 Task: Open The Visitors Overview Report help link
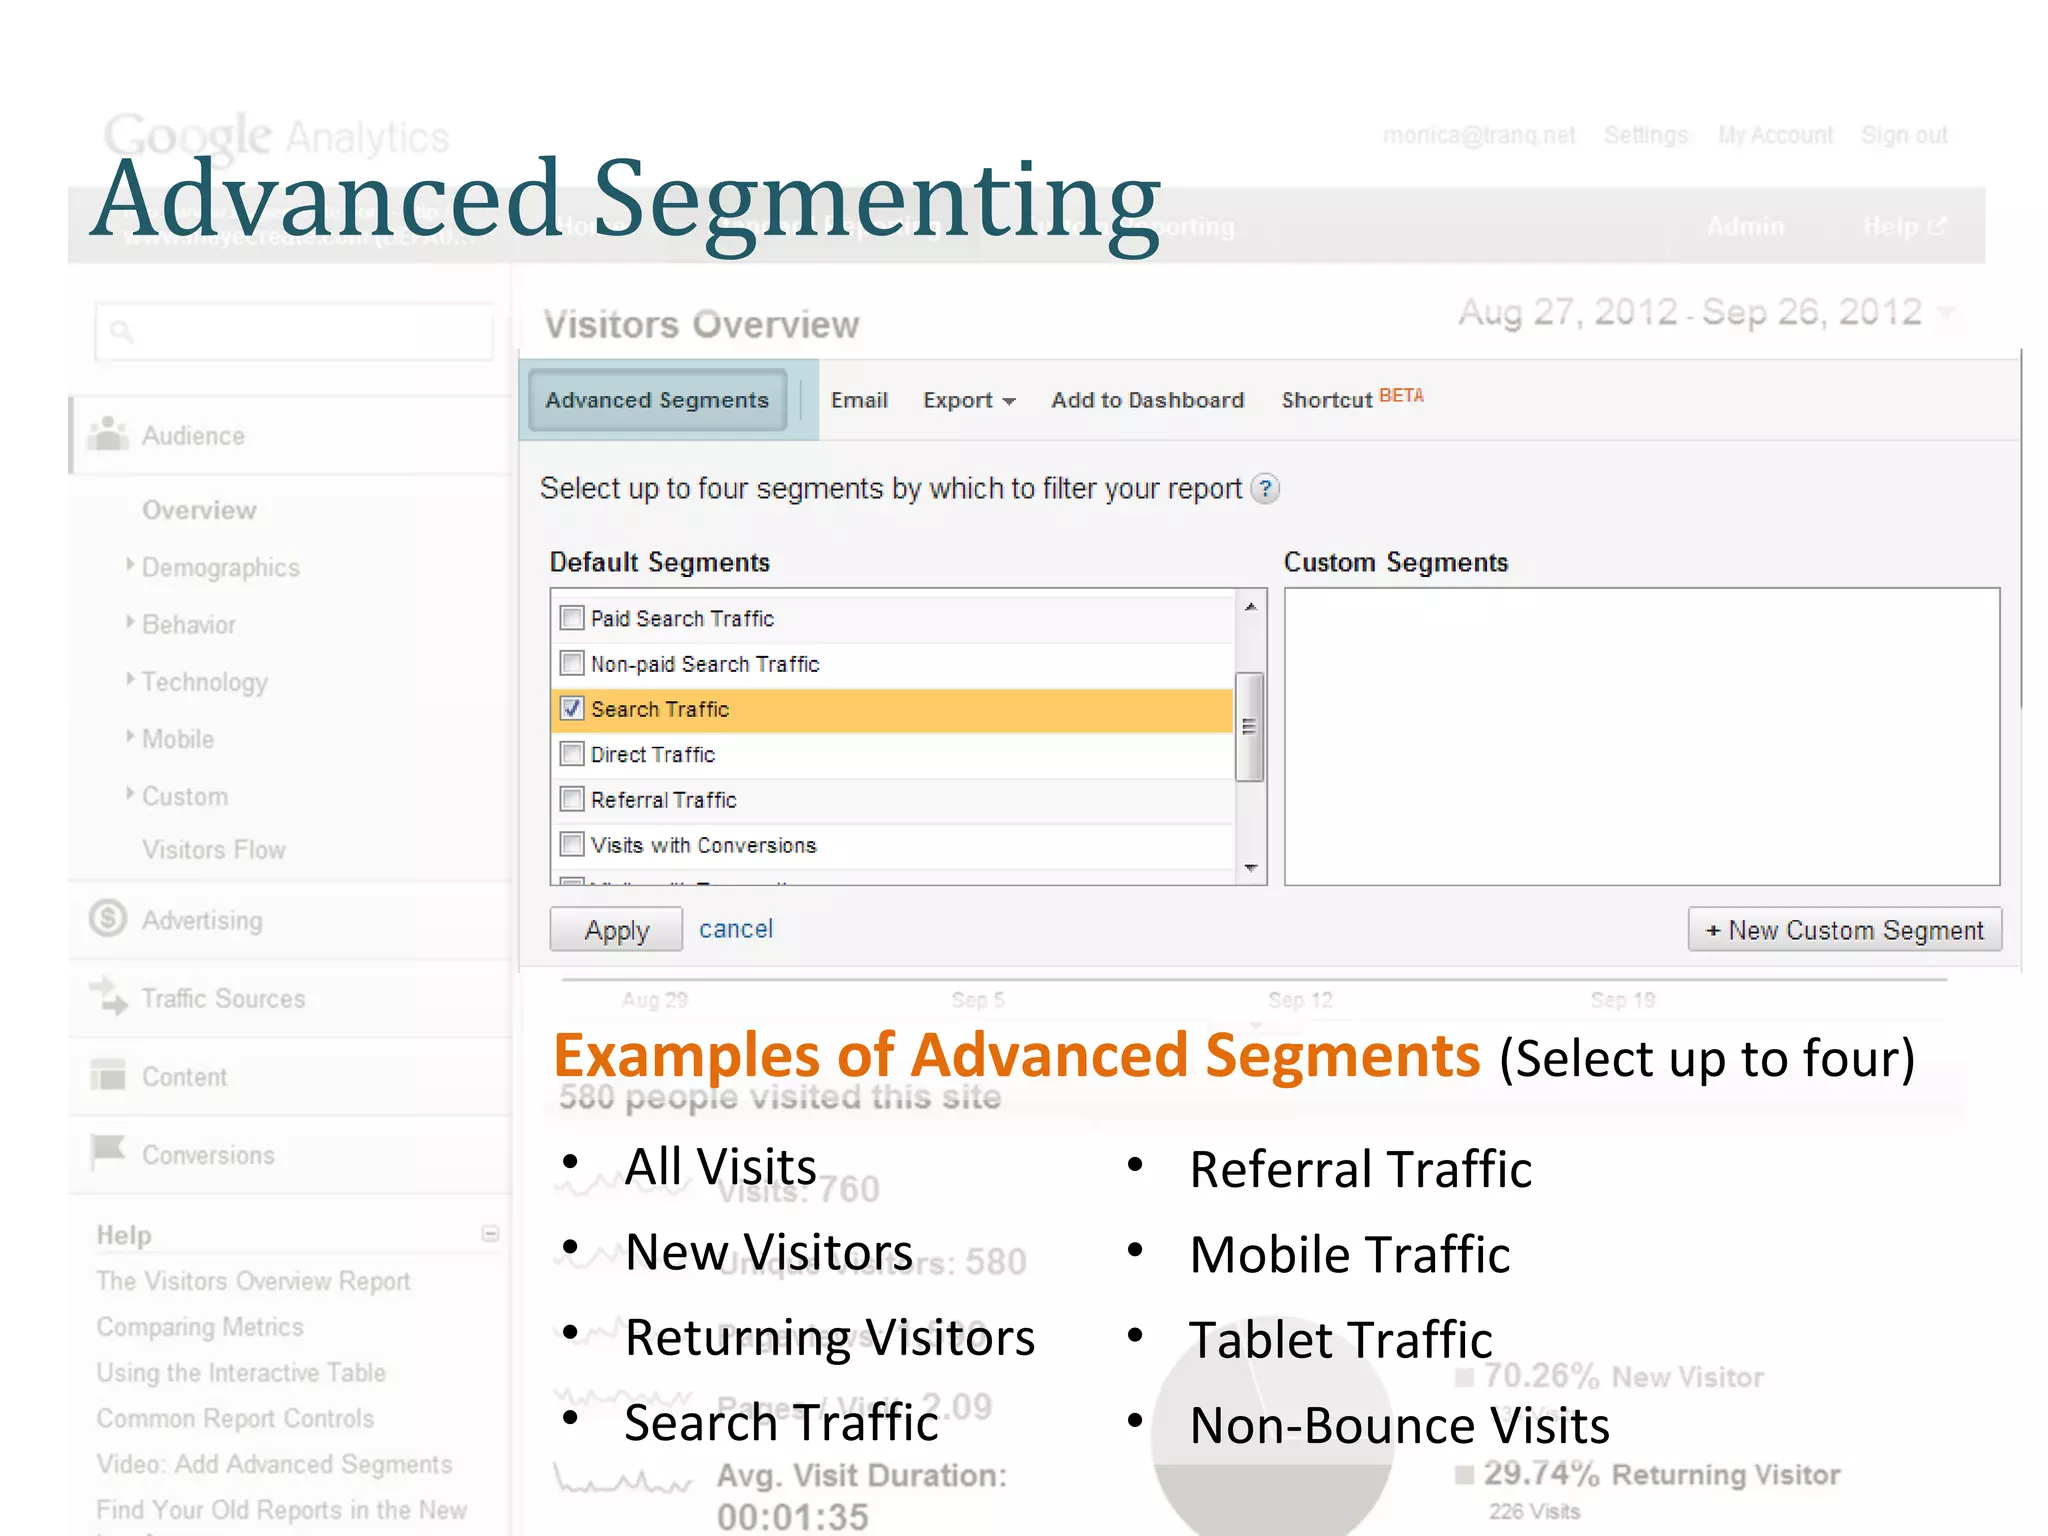[x=253, y=1281]
